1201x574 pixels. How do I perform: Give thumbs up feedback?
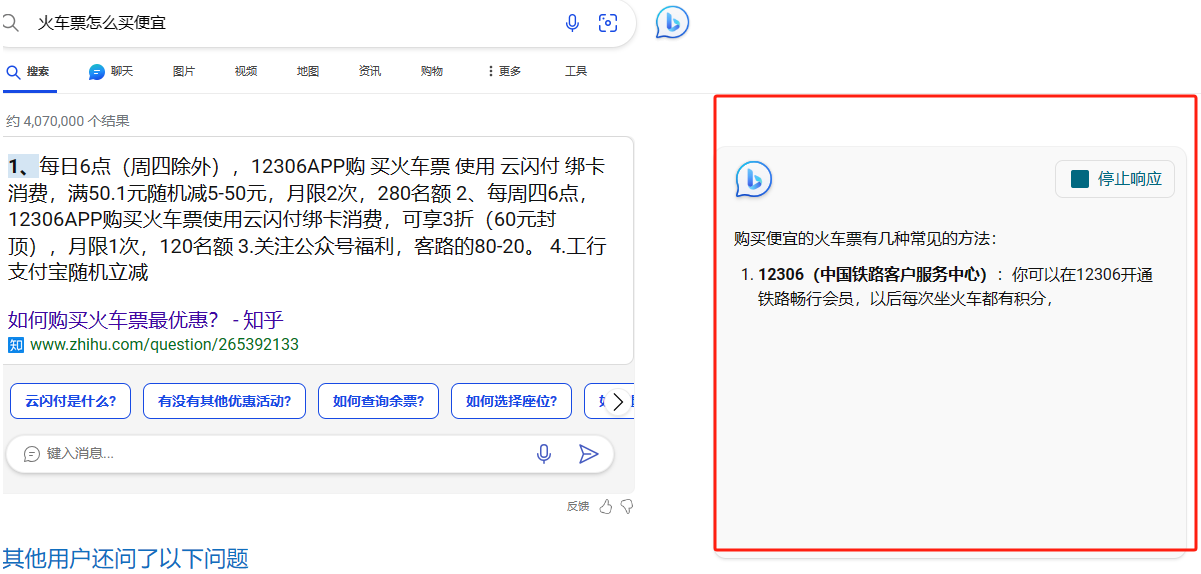coord(605,506)
